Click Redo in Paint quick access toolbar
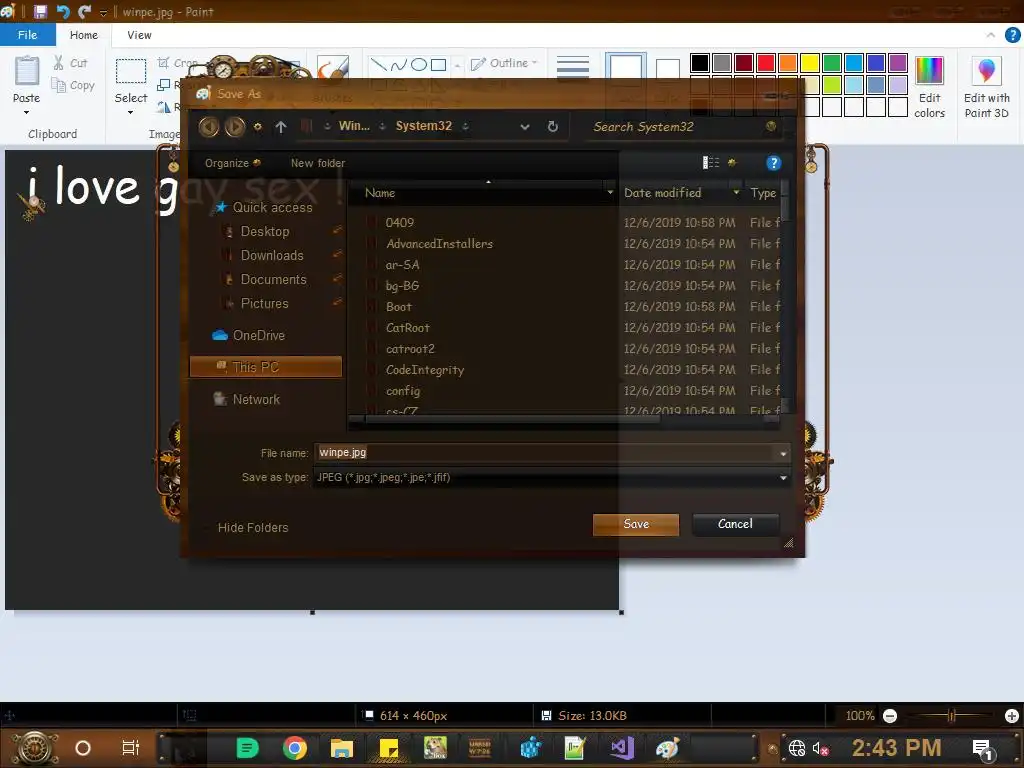The width and height of the screenshot is (1024, 768). 85,11
